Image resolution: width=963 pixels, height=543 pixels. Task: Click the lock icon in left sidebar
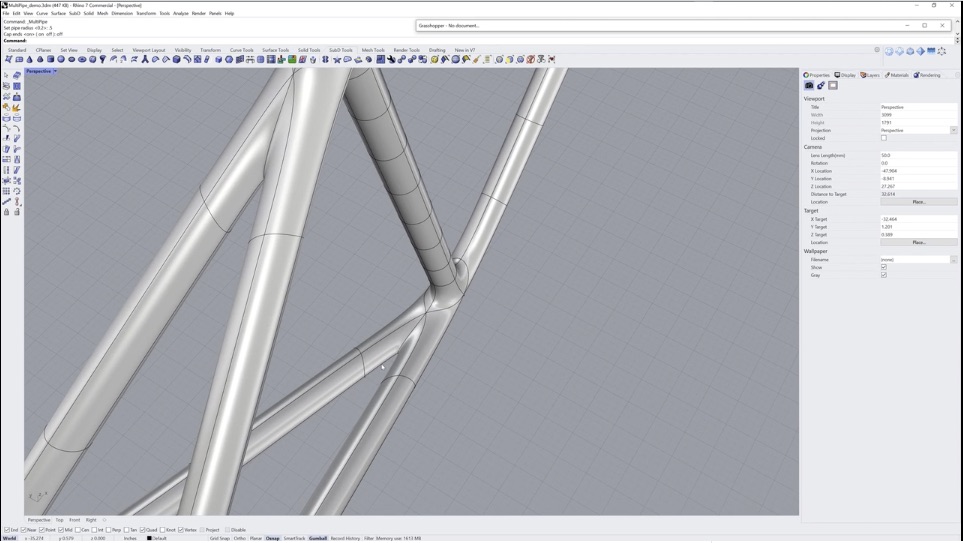click(x=6, y=212)
